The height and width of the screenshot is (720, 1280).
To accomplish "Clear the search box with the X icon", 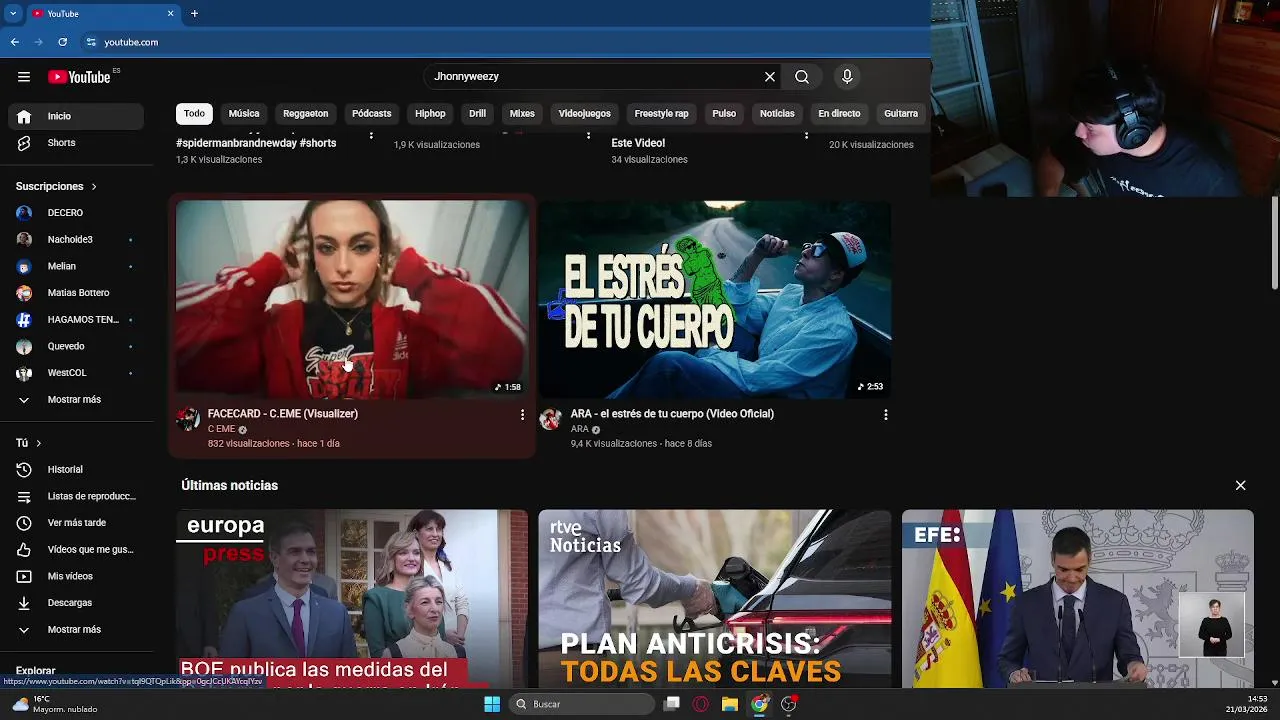I will coord(770,77).
